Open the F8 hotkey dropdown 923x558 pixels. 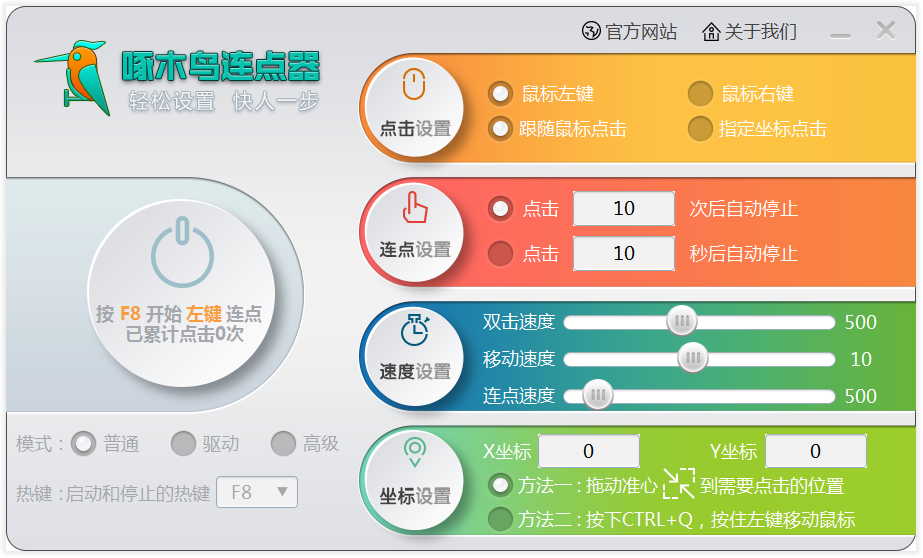click(x=257, y=492)
